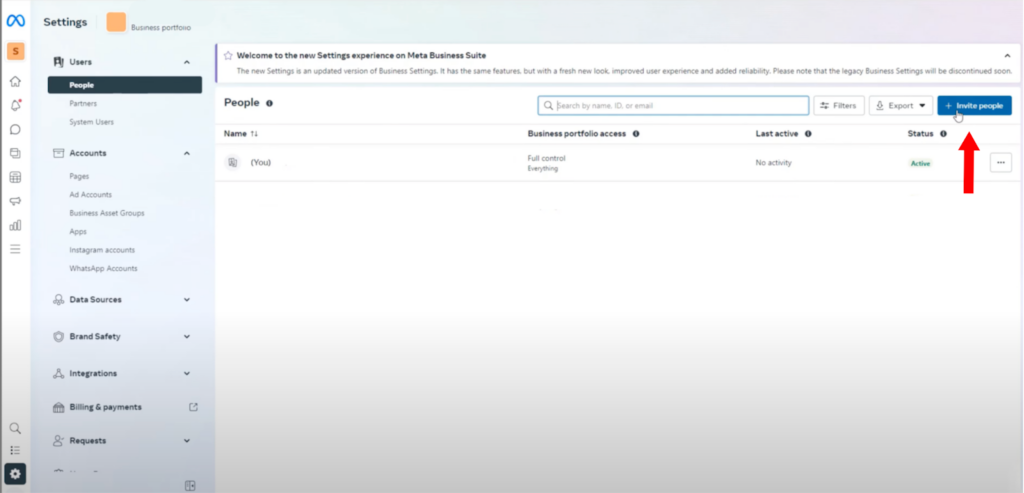Expand Integrations section chevron

187,374
